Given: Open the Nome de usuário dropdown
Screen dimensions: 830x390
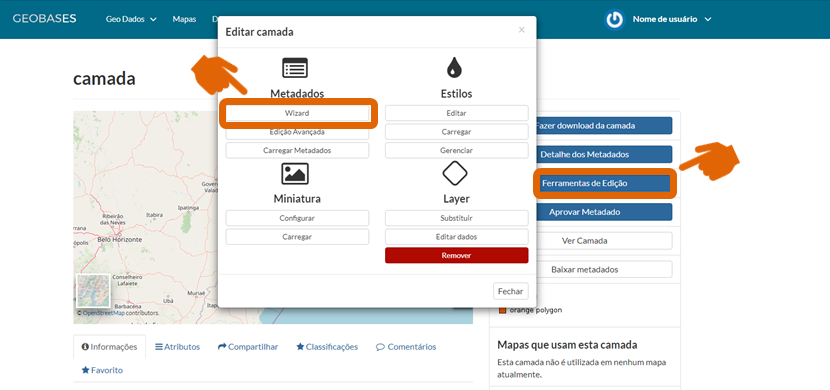Looking at the screenshot, I should (672, 19).
